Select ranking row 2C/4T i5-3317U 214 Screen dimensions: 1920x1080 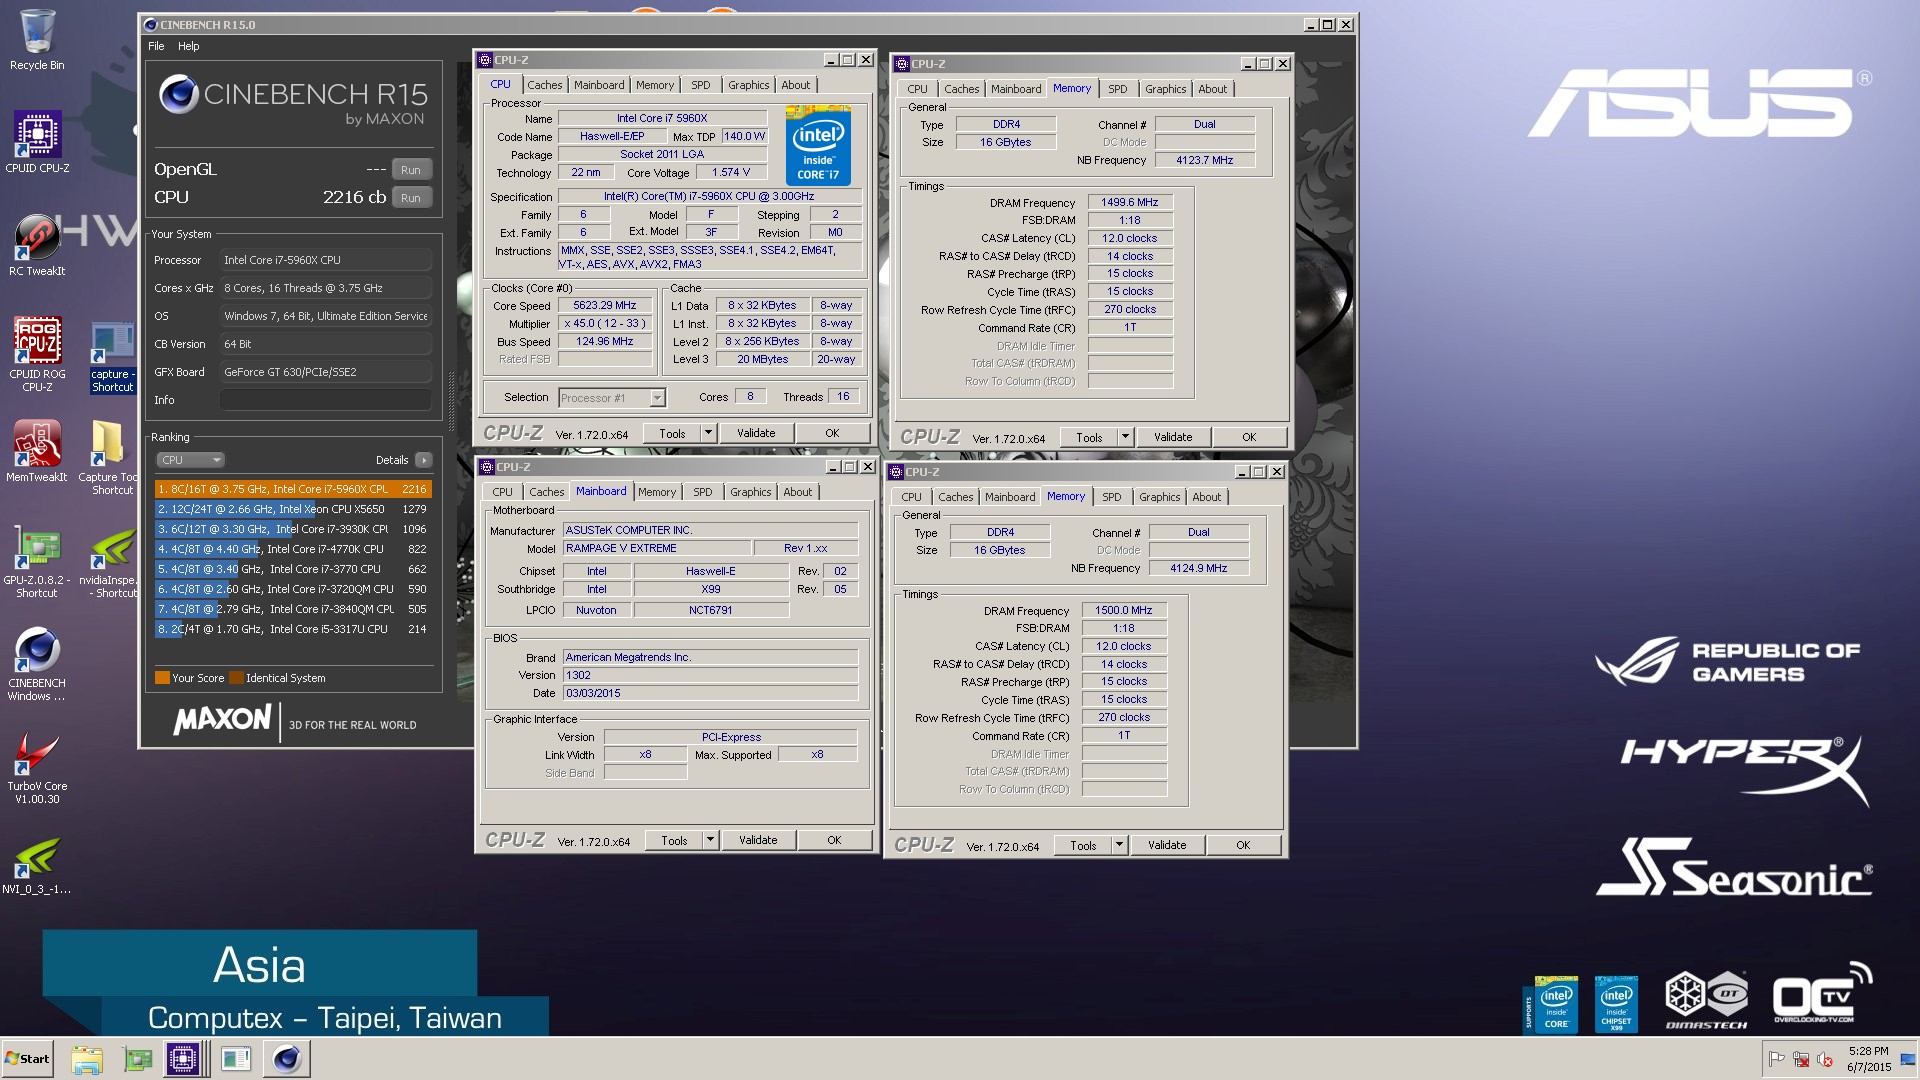293,629
